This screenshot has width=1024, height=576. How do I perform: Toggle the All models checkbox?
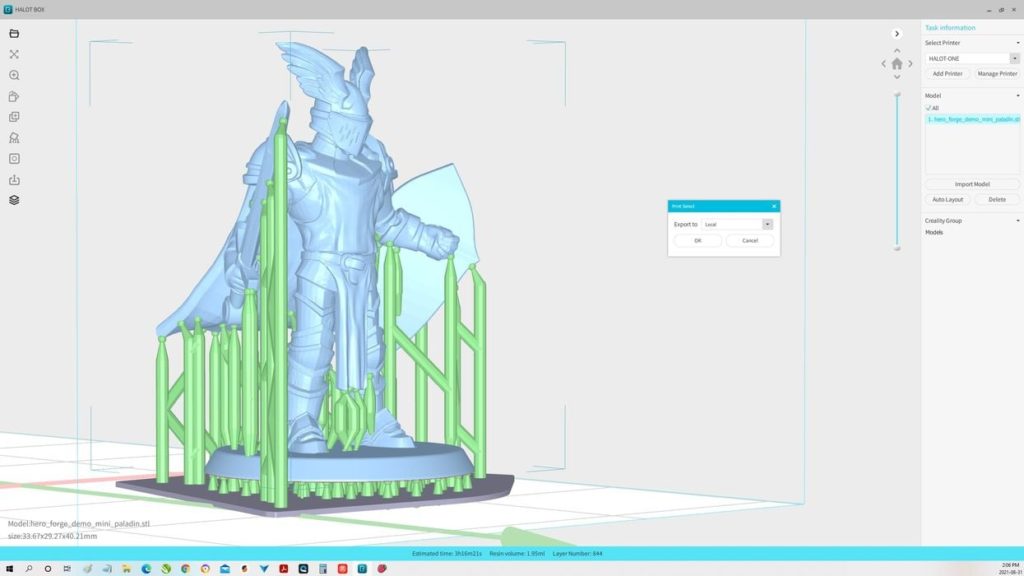click(x=928, y=108)
